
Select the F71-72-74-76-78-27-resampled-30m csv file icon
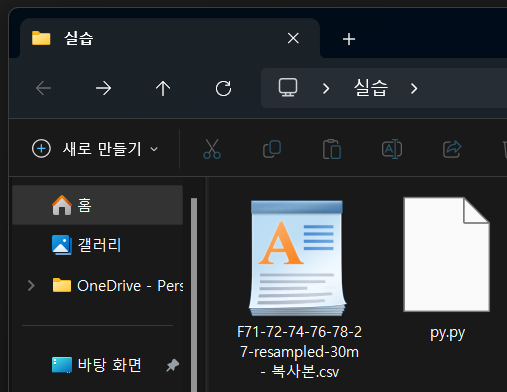[x=297, y=258]
